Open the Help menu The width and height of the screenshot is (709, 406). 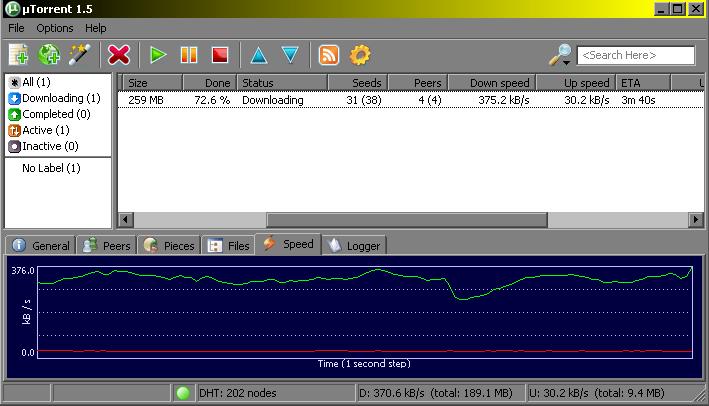pos(95,28)
